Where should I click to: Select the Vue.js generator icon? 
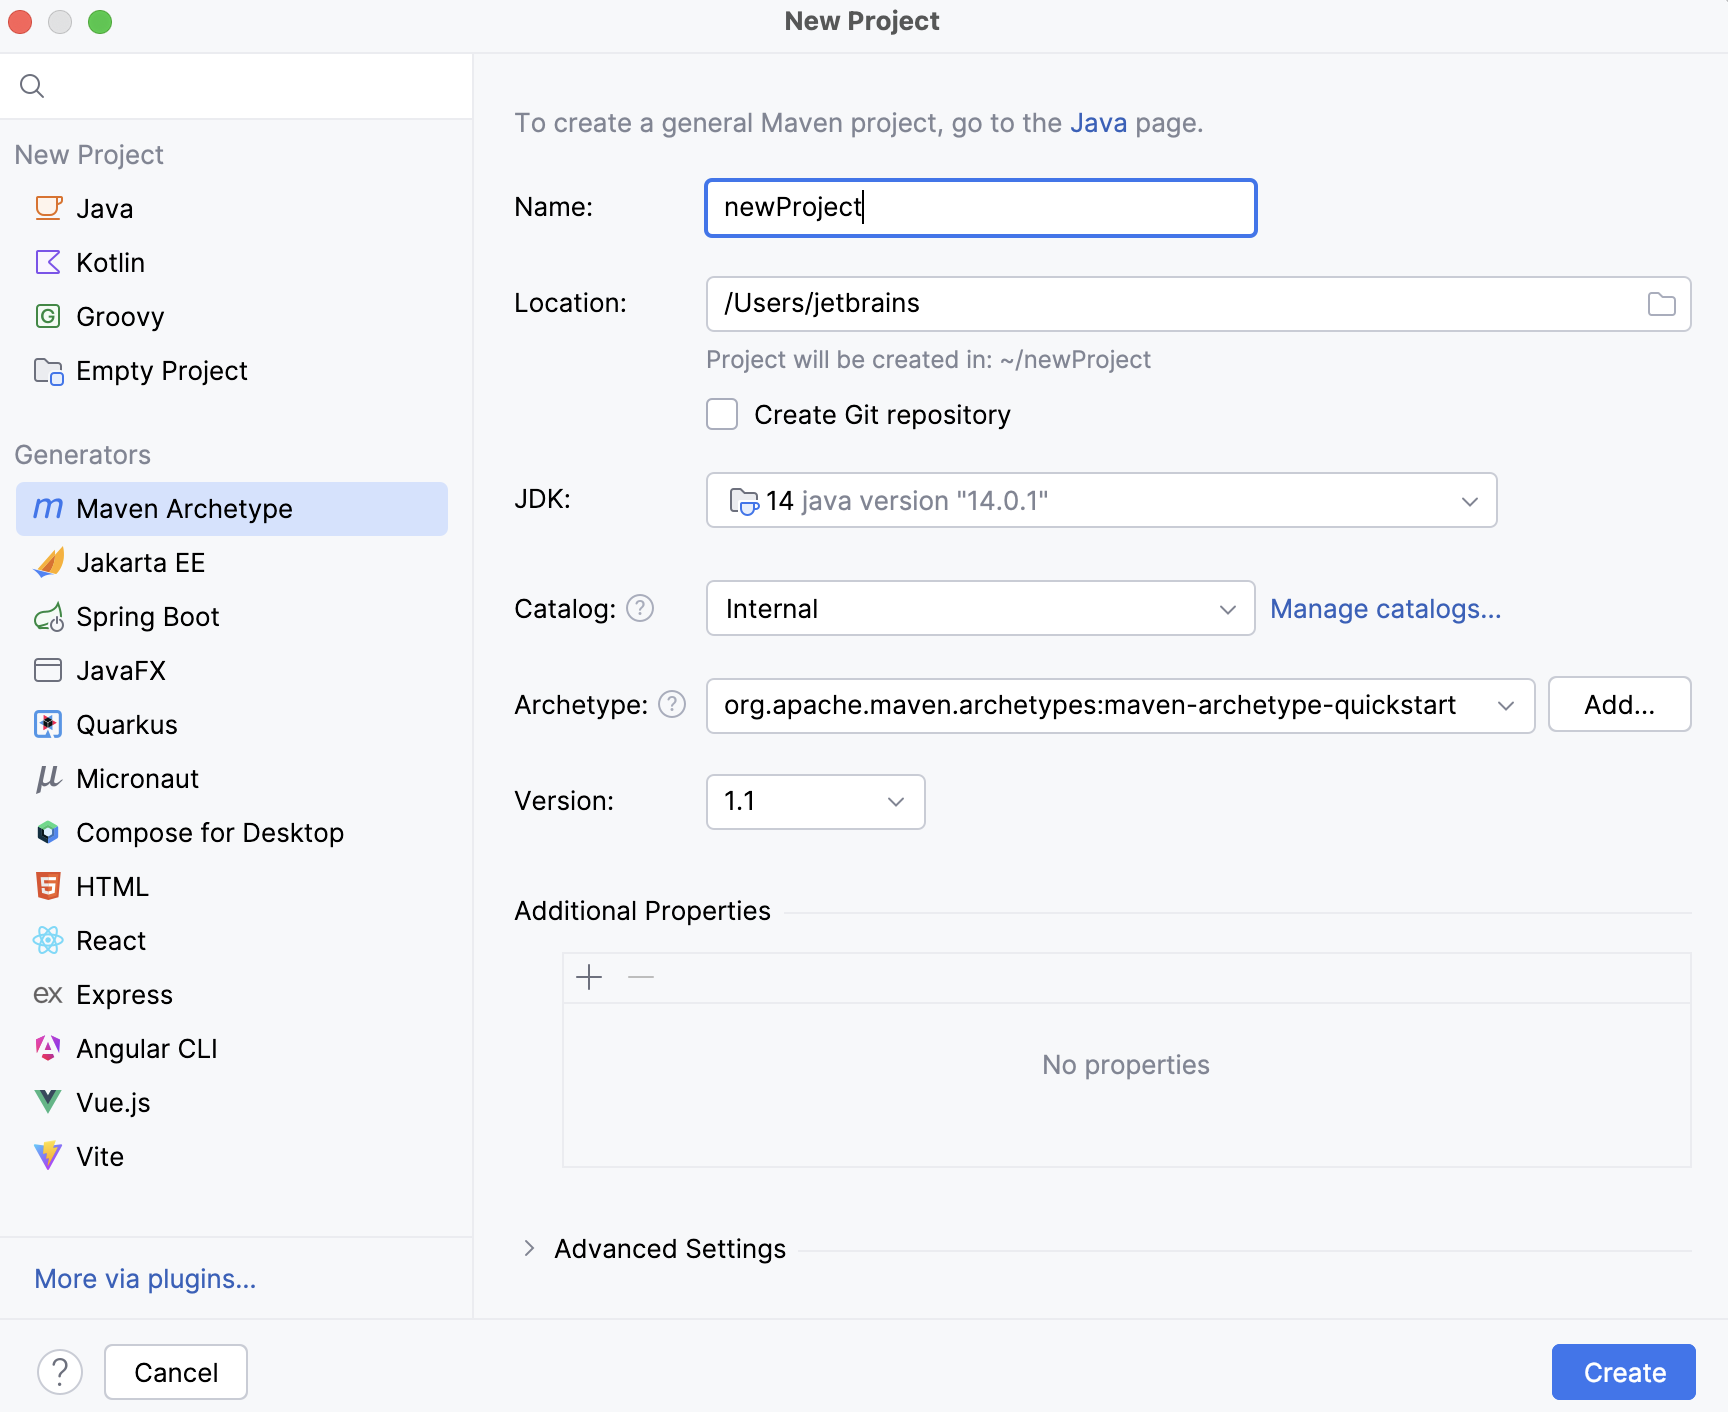(47, 1102)
